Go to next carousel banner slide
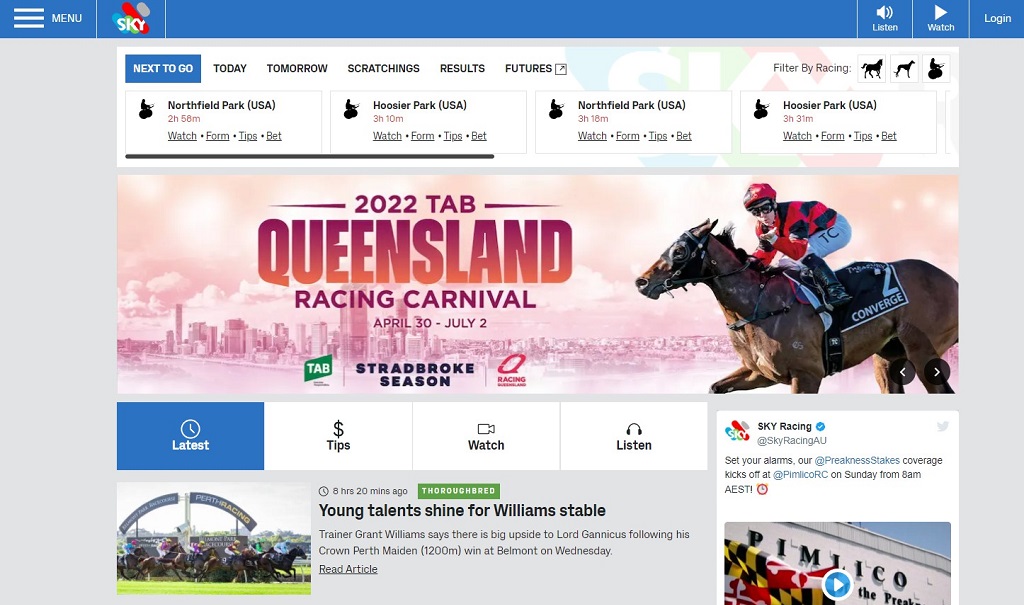The height and width of the screenshot is (605, 1024). click(x=936, y=372)
